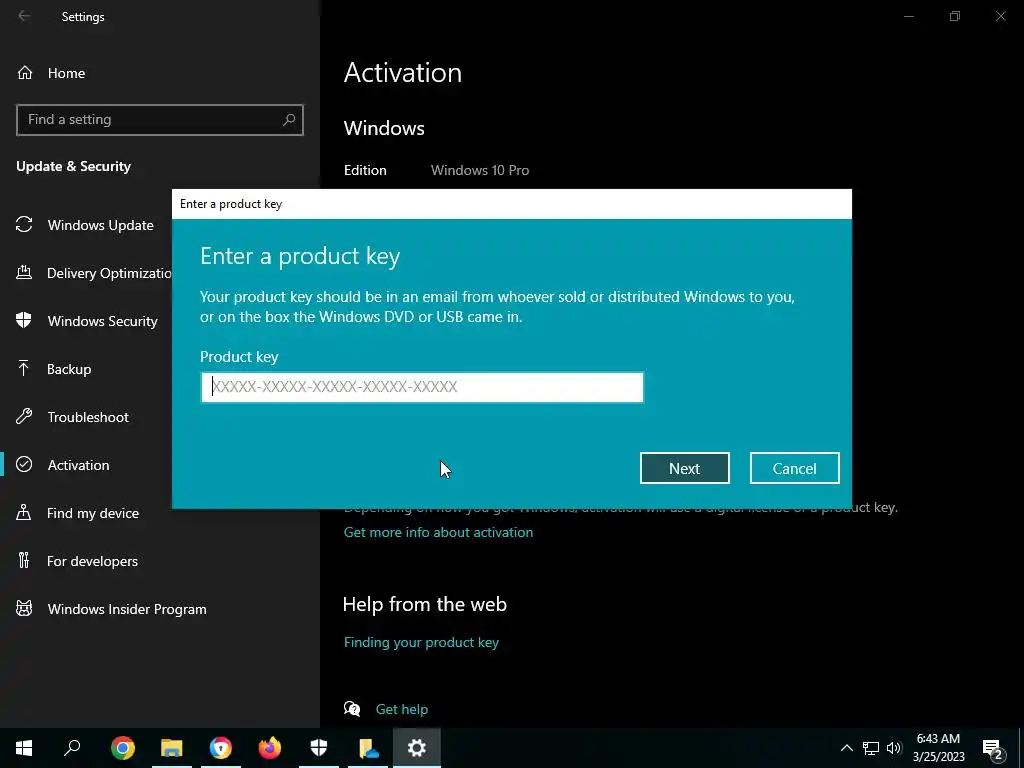This screenshot has height=768, width=1024.
Task: Select Troubleshoot in the sidebar
Action: pyautogui.click(x=86, y=417)
